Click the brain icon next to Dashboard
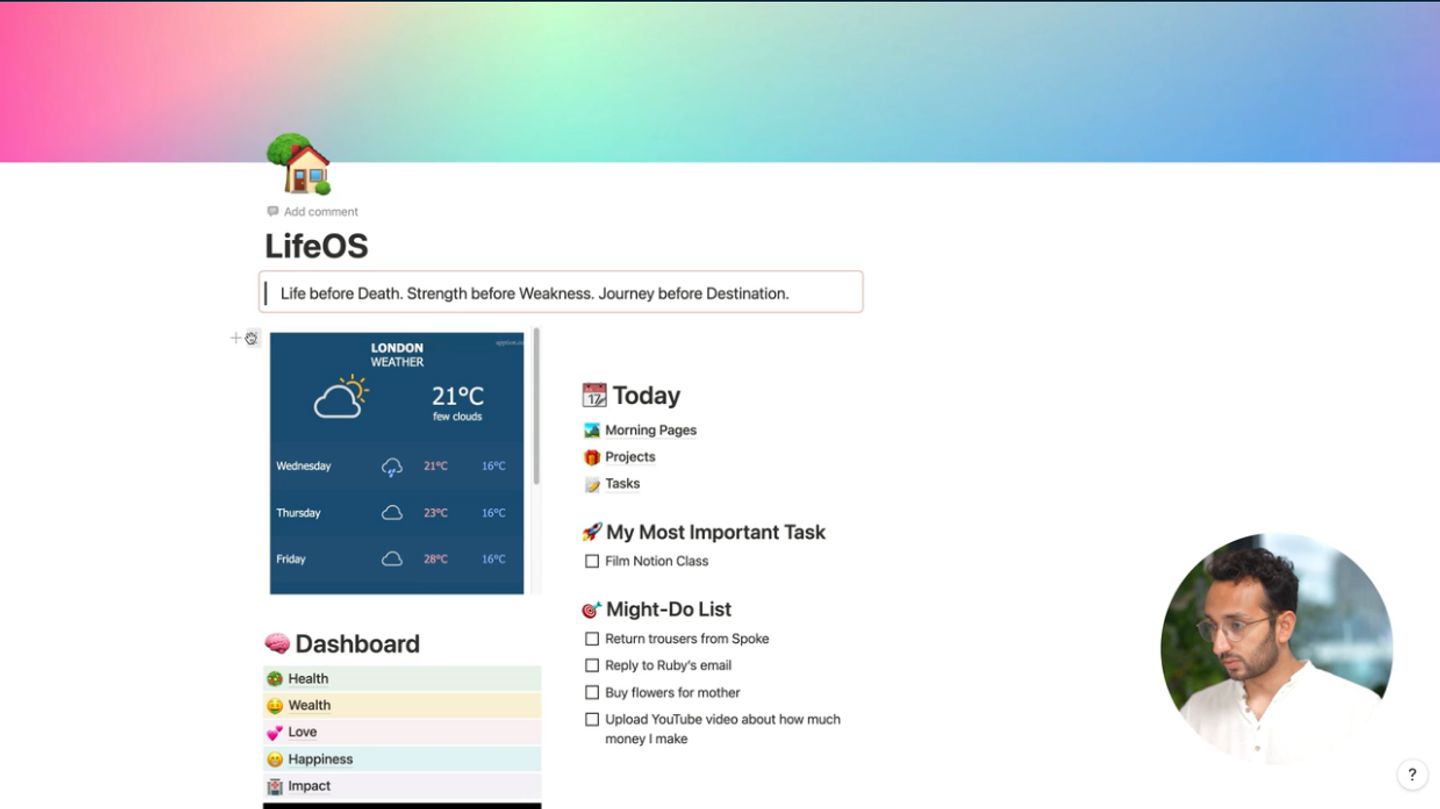This screenshot has height=809, width=1440. (277, 643)
